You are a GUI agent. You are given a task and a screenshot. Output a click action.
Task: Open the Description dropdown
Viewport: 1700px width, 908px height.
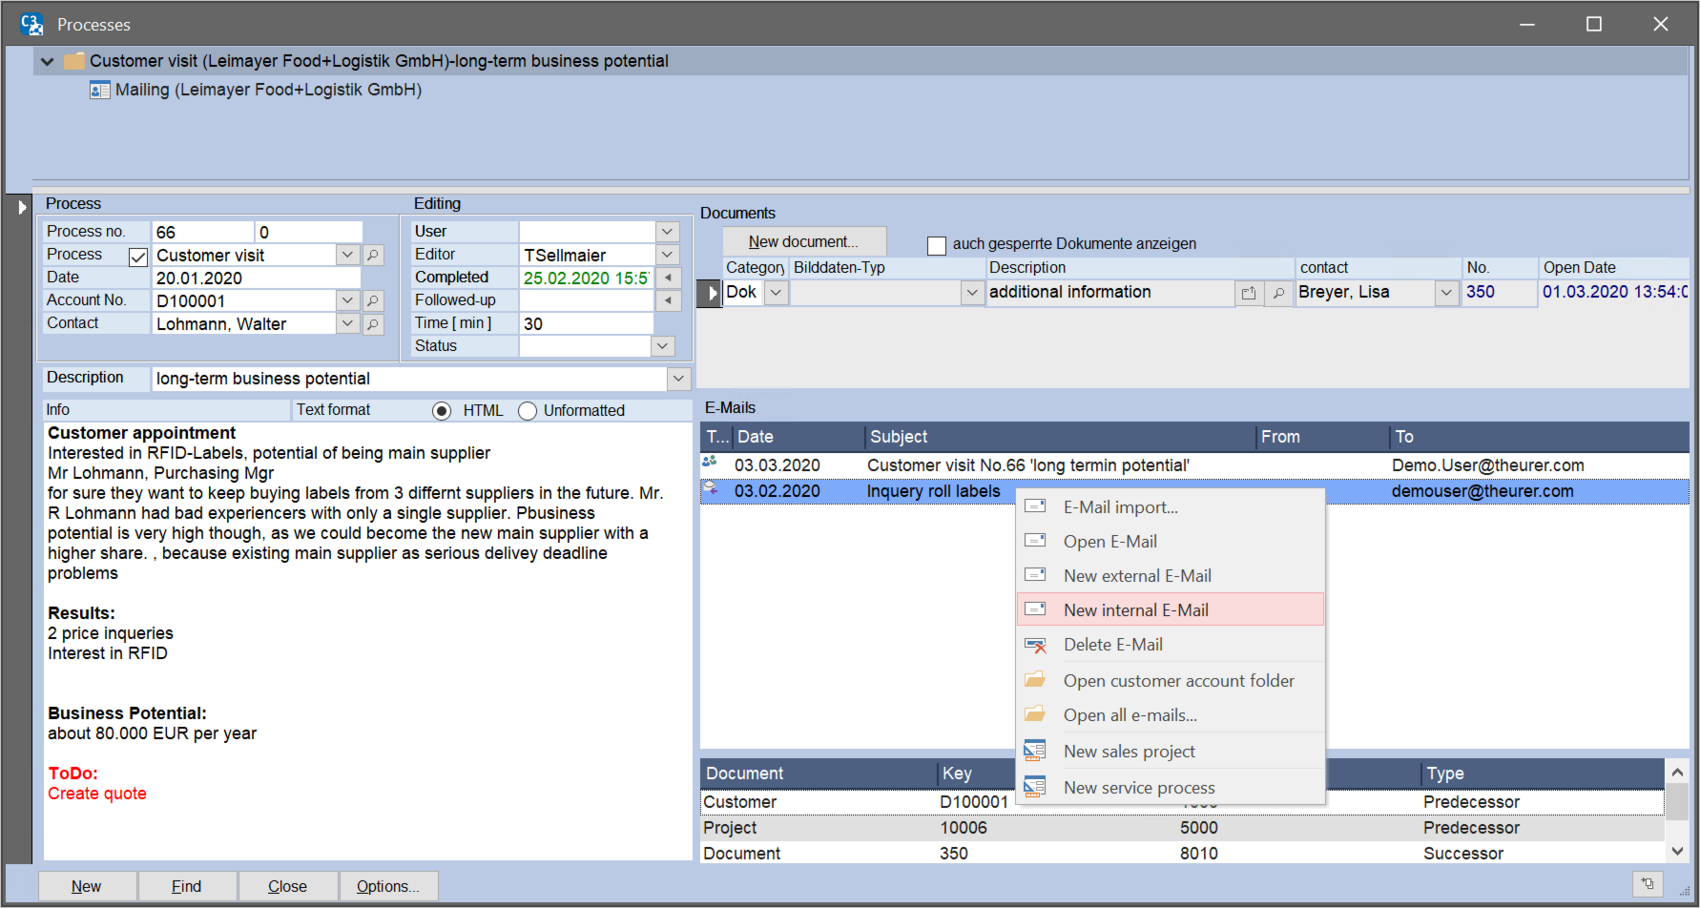(x=679, y=379)
